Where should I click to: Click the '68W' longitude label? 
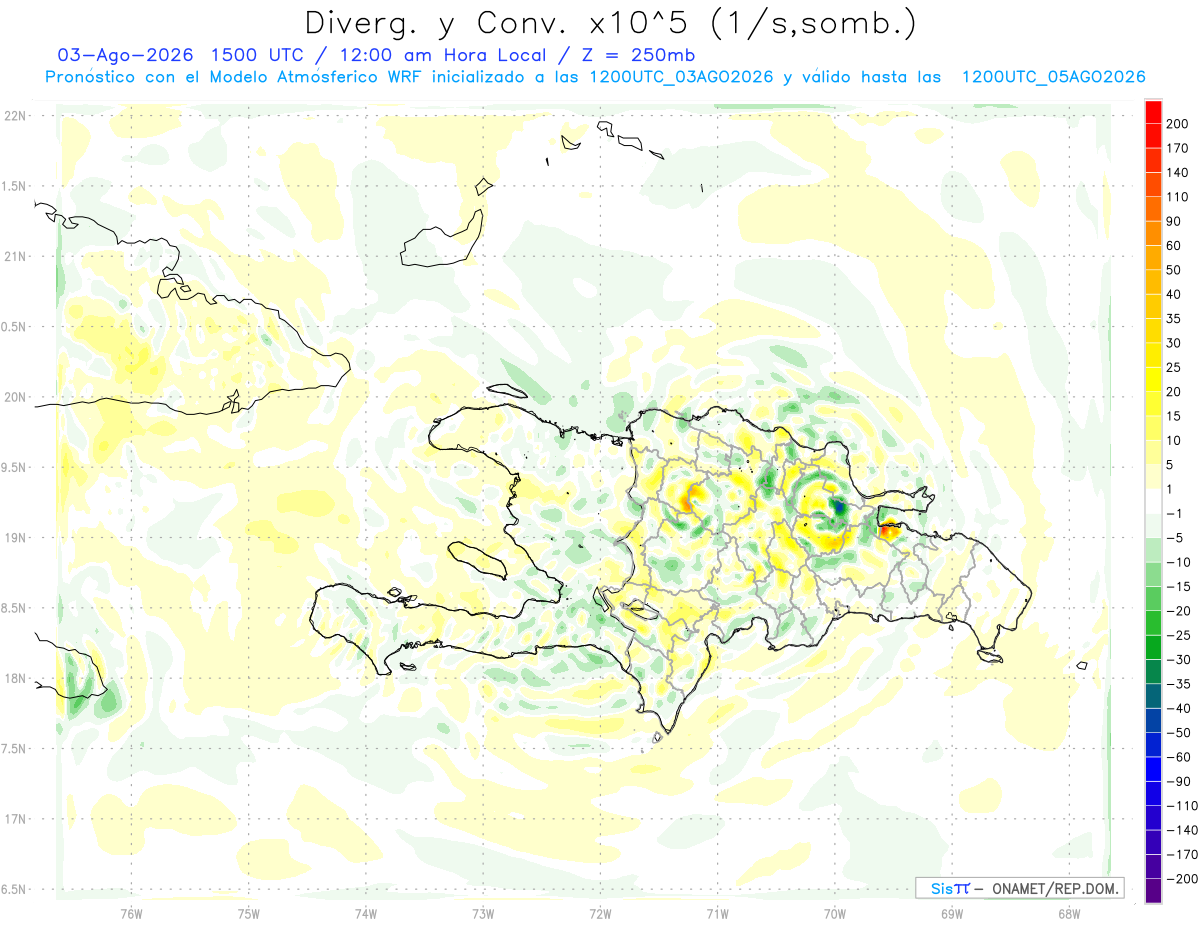(x=1068, y=912)
